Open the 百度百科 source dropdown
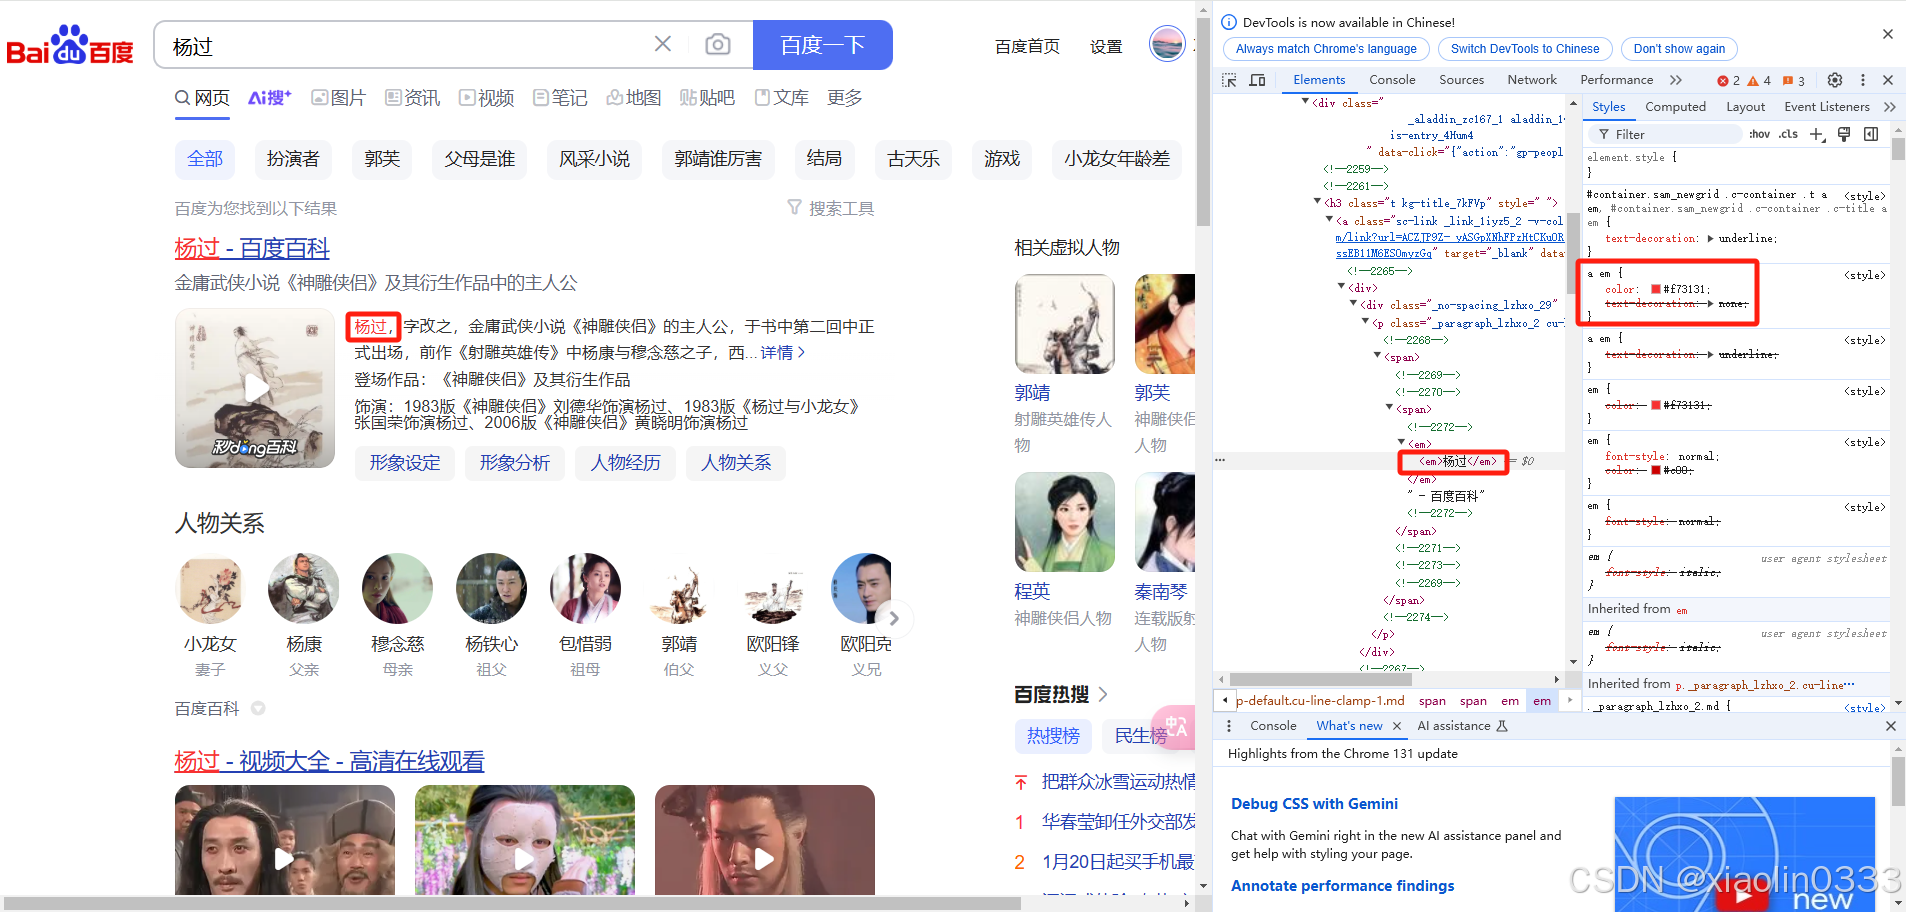This screenshot has width=1906, height=912. (x=258, y=708)
